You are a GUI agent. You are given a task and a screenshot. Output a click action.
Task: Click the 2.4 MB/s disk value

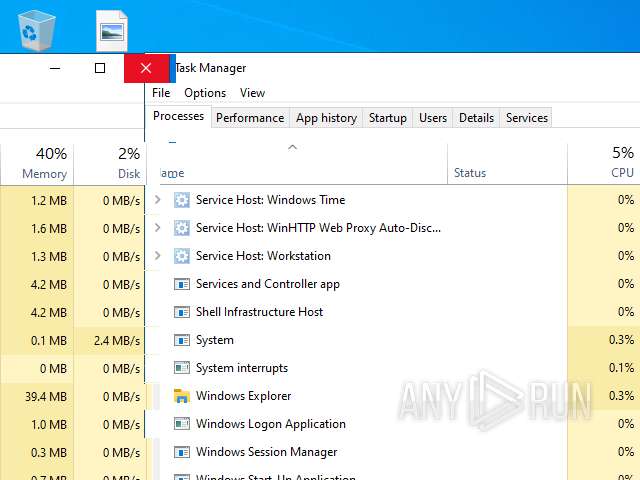pos(117,341)
